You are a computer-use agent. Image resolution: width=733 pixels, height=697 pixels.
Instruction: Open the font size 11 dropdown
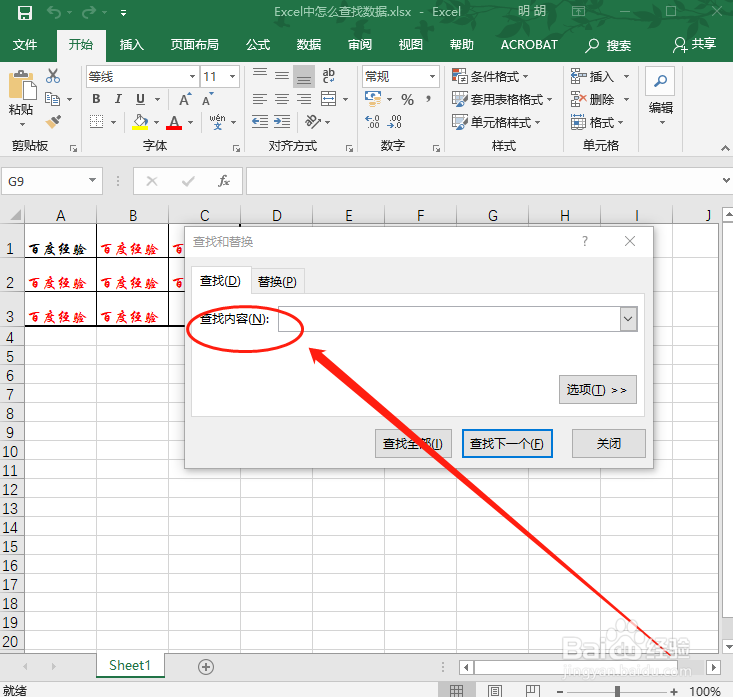[232, 76]
